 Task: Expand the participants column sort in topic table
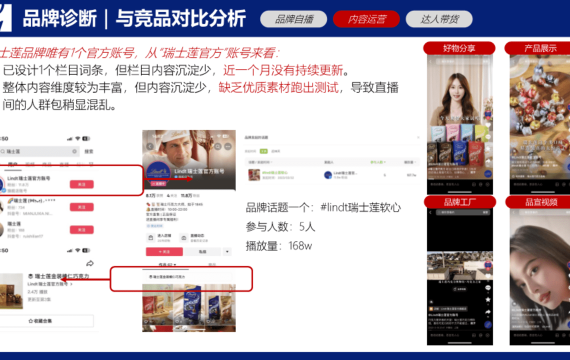point(378,162)
